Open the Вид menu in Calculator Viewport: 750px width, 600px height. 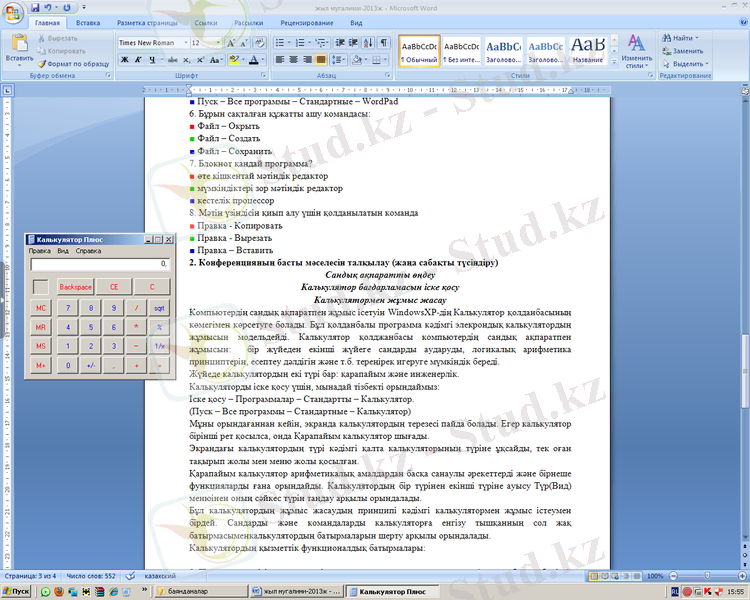62,251
